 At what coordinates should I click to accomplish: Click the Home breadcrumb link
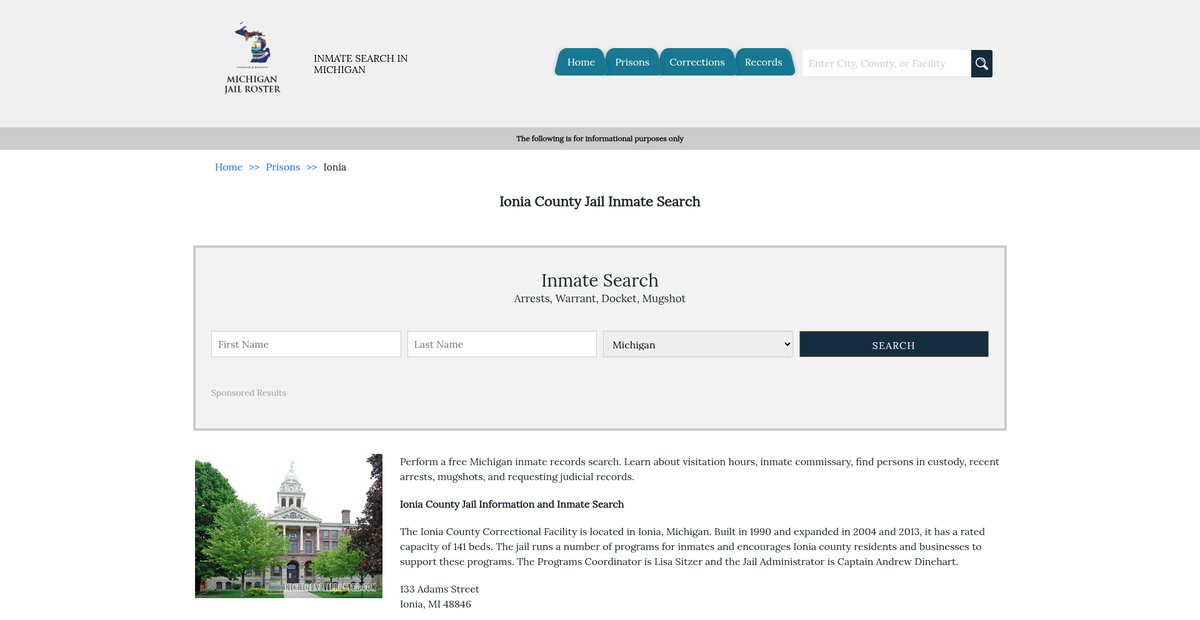coord(229,167)
